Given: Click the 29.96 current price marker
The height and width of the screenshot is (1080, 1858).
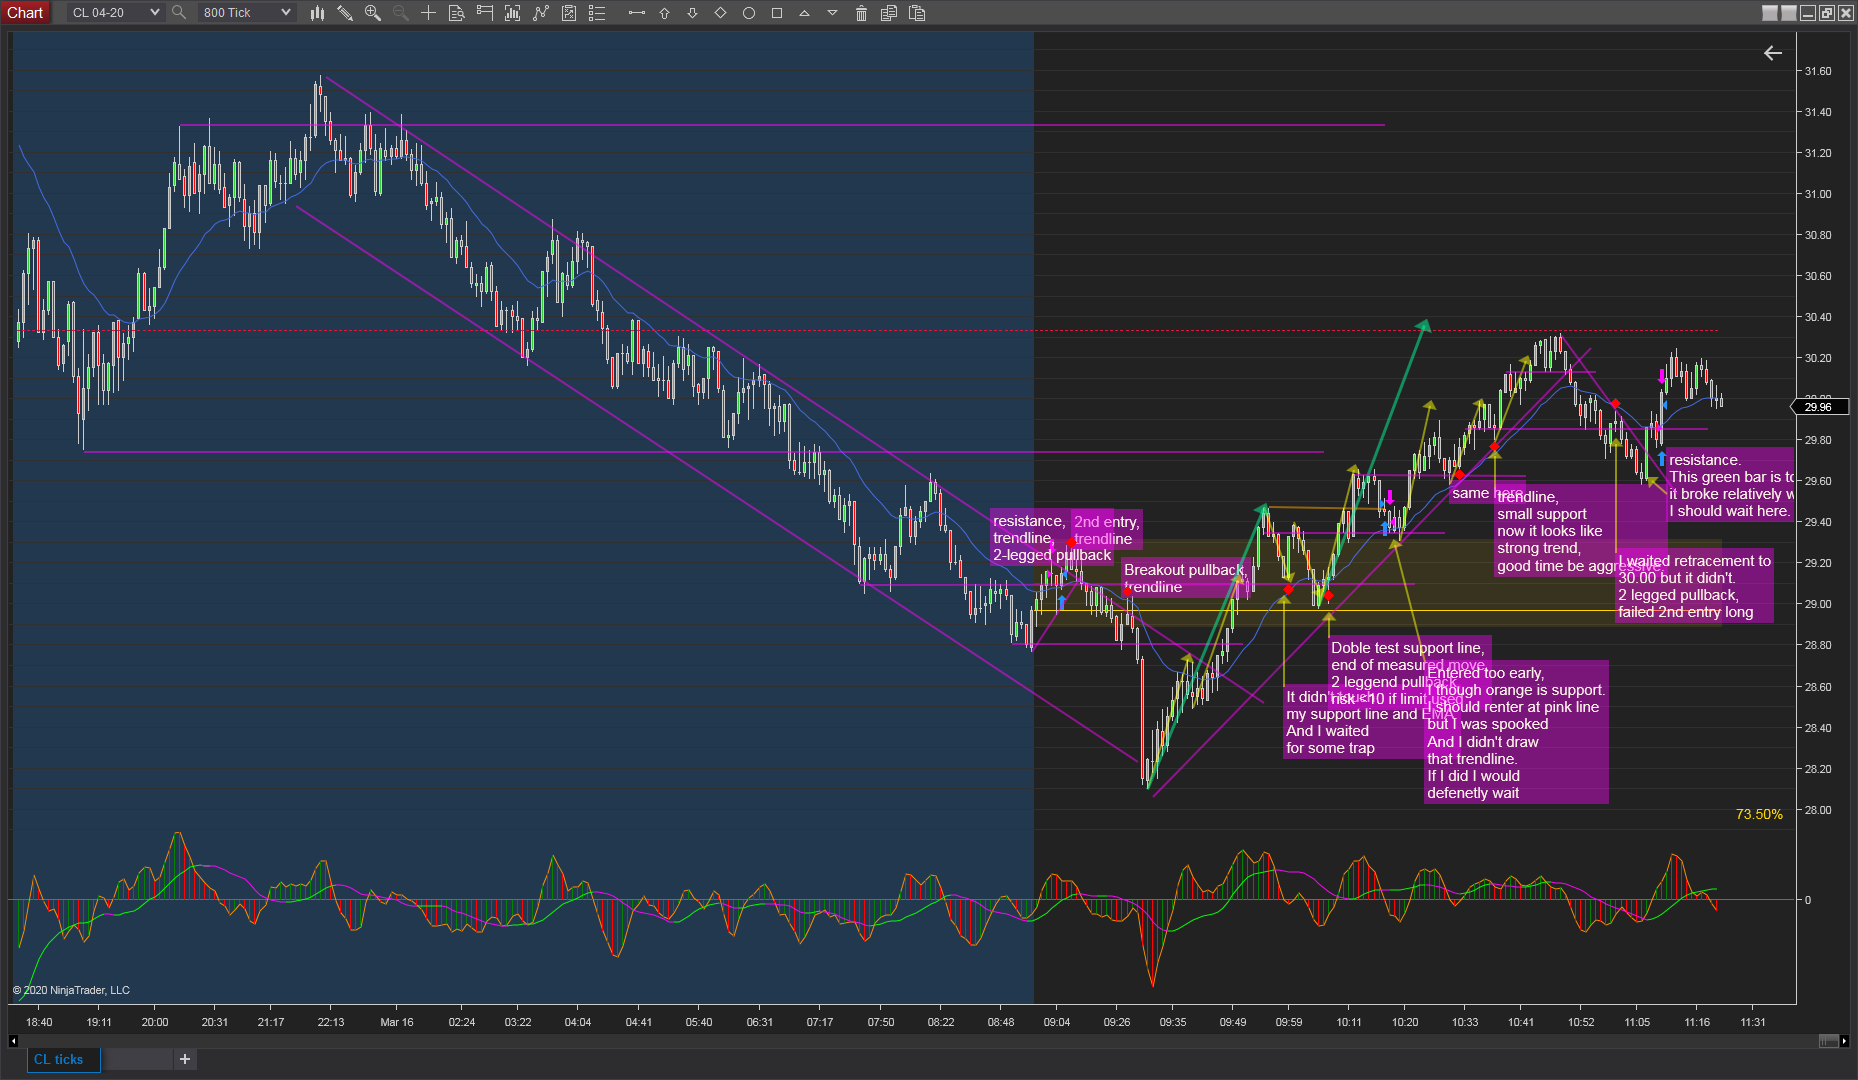Looking at the screenshot, I should [x=1818, y=407].
